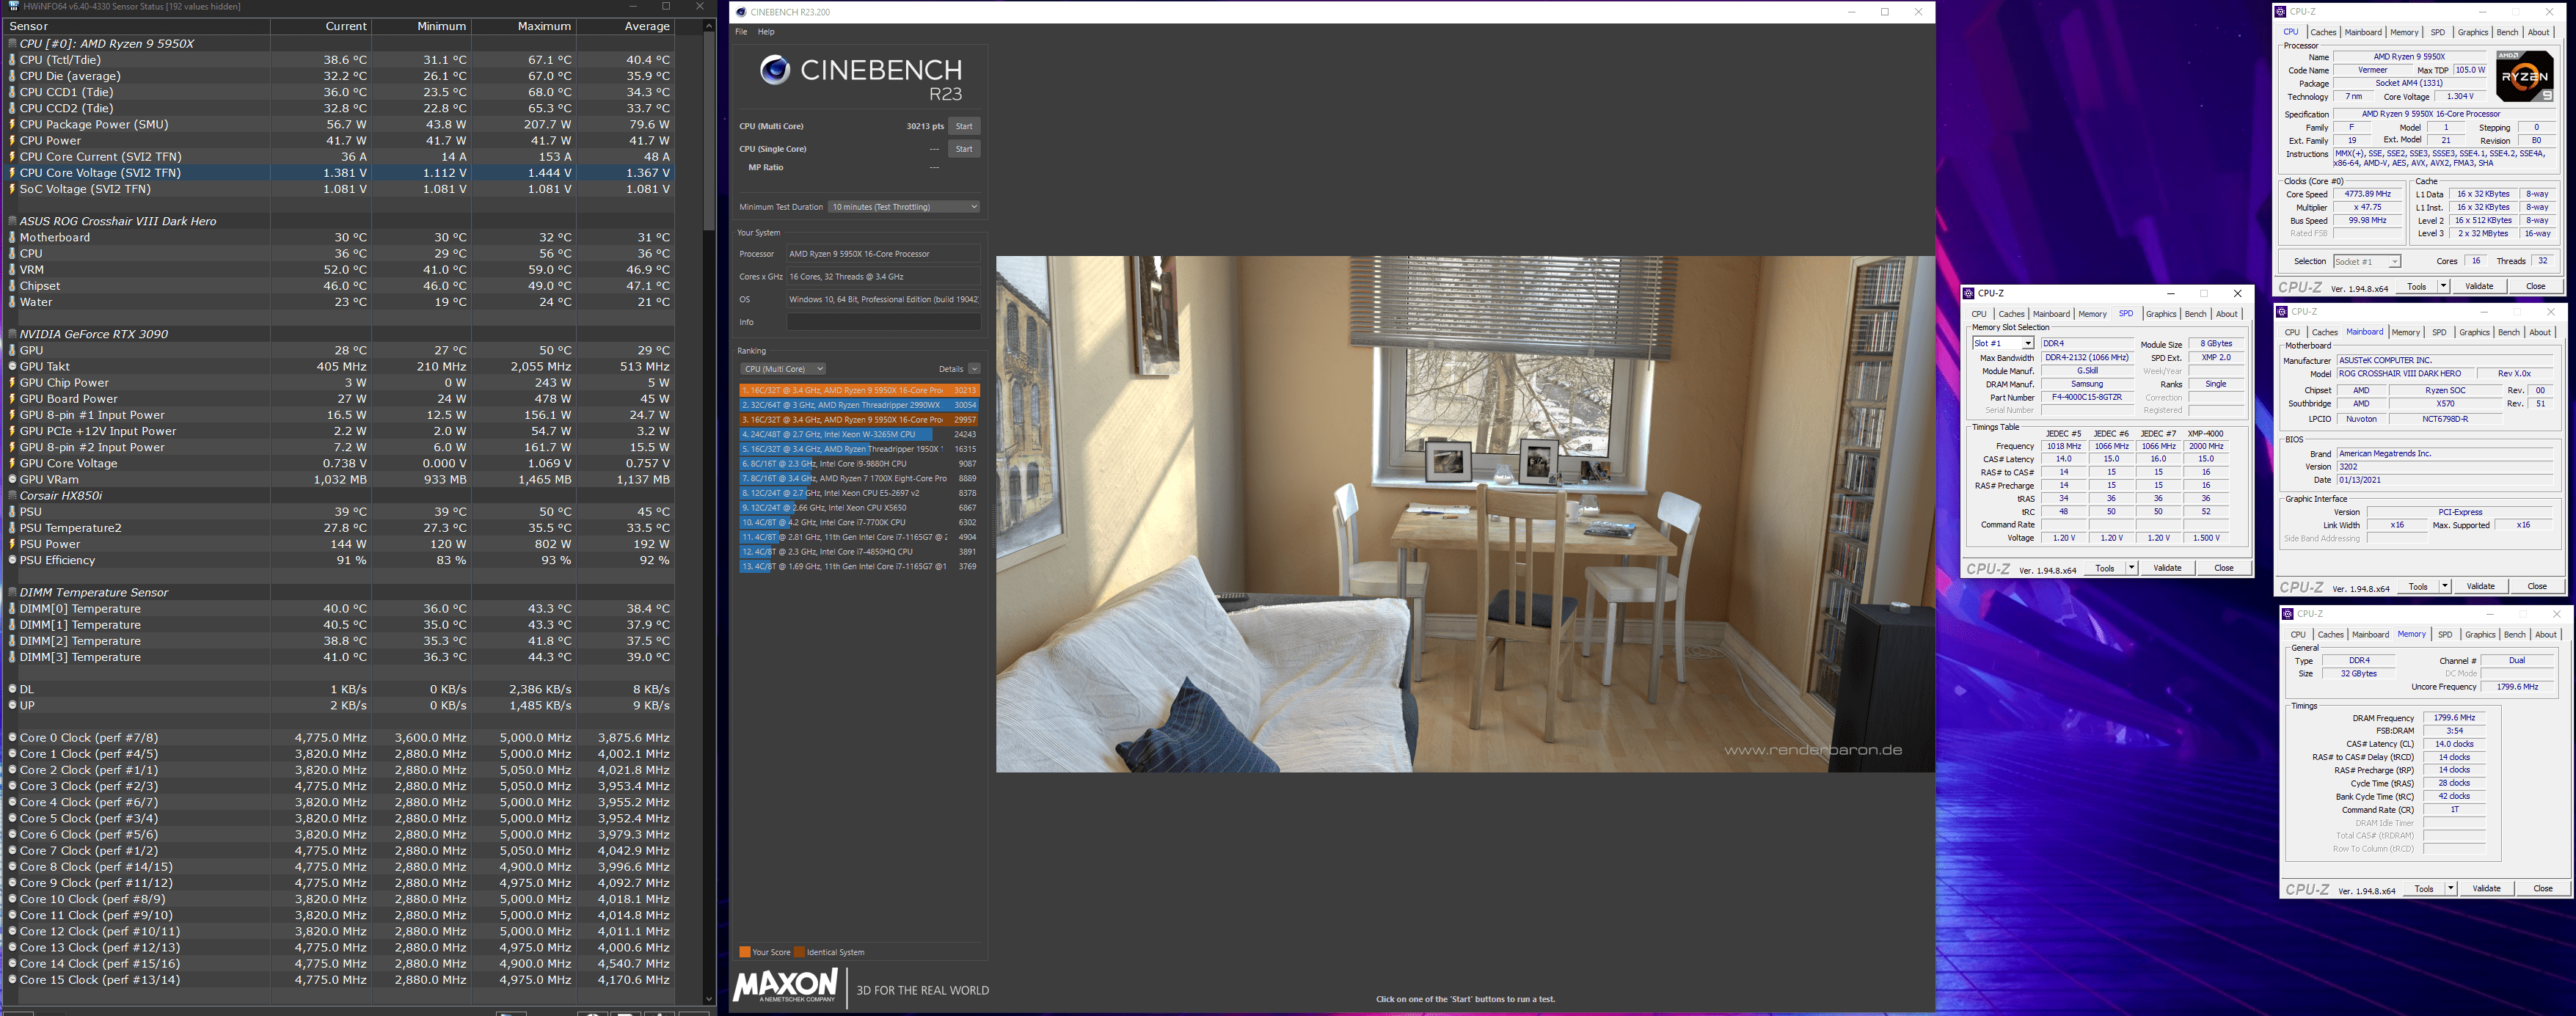The image size is (2576, 1016).
Task: Click the icon beside CPU (Tctl/Tdie) sensor row
Action: [x=12, y=60]
